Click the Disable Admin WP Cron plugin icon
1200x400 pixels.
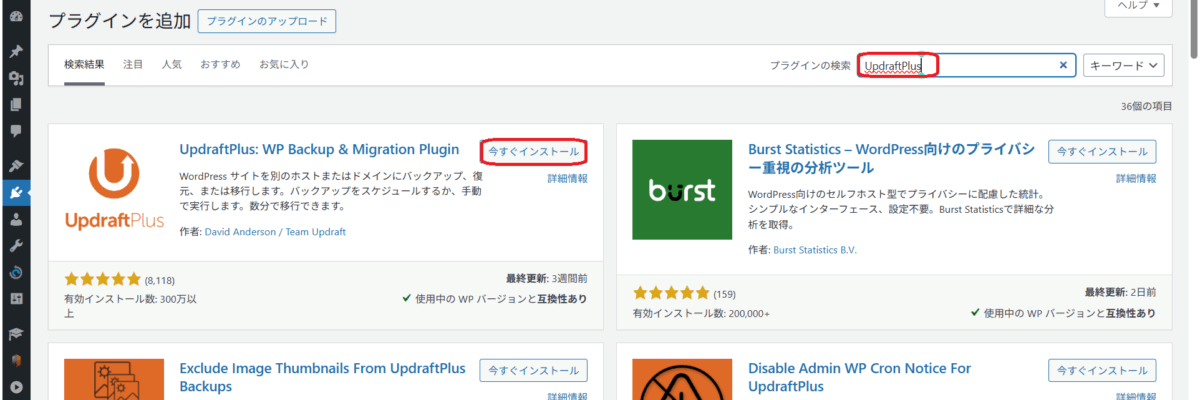click(x=682, y=379)
